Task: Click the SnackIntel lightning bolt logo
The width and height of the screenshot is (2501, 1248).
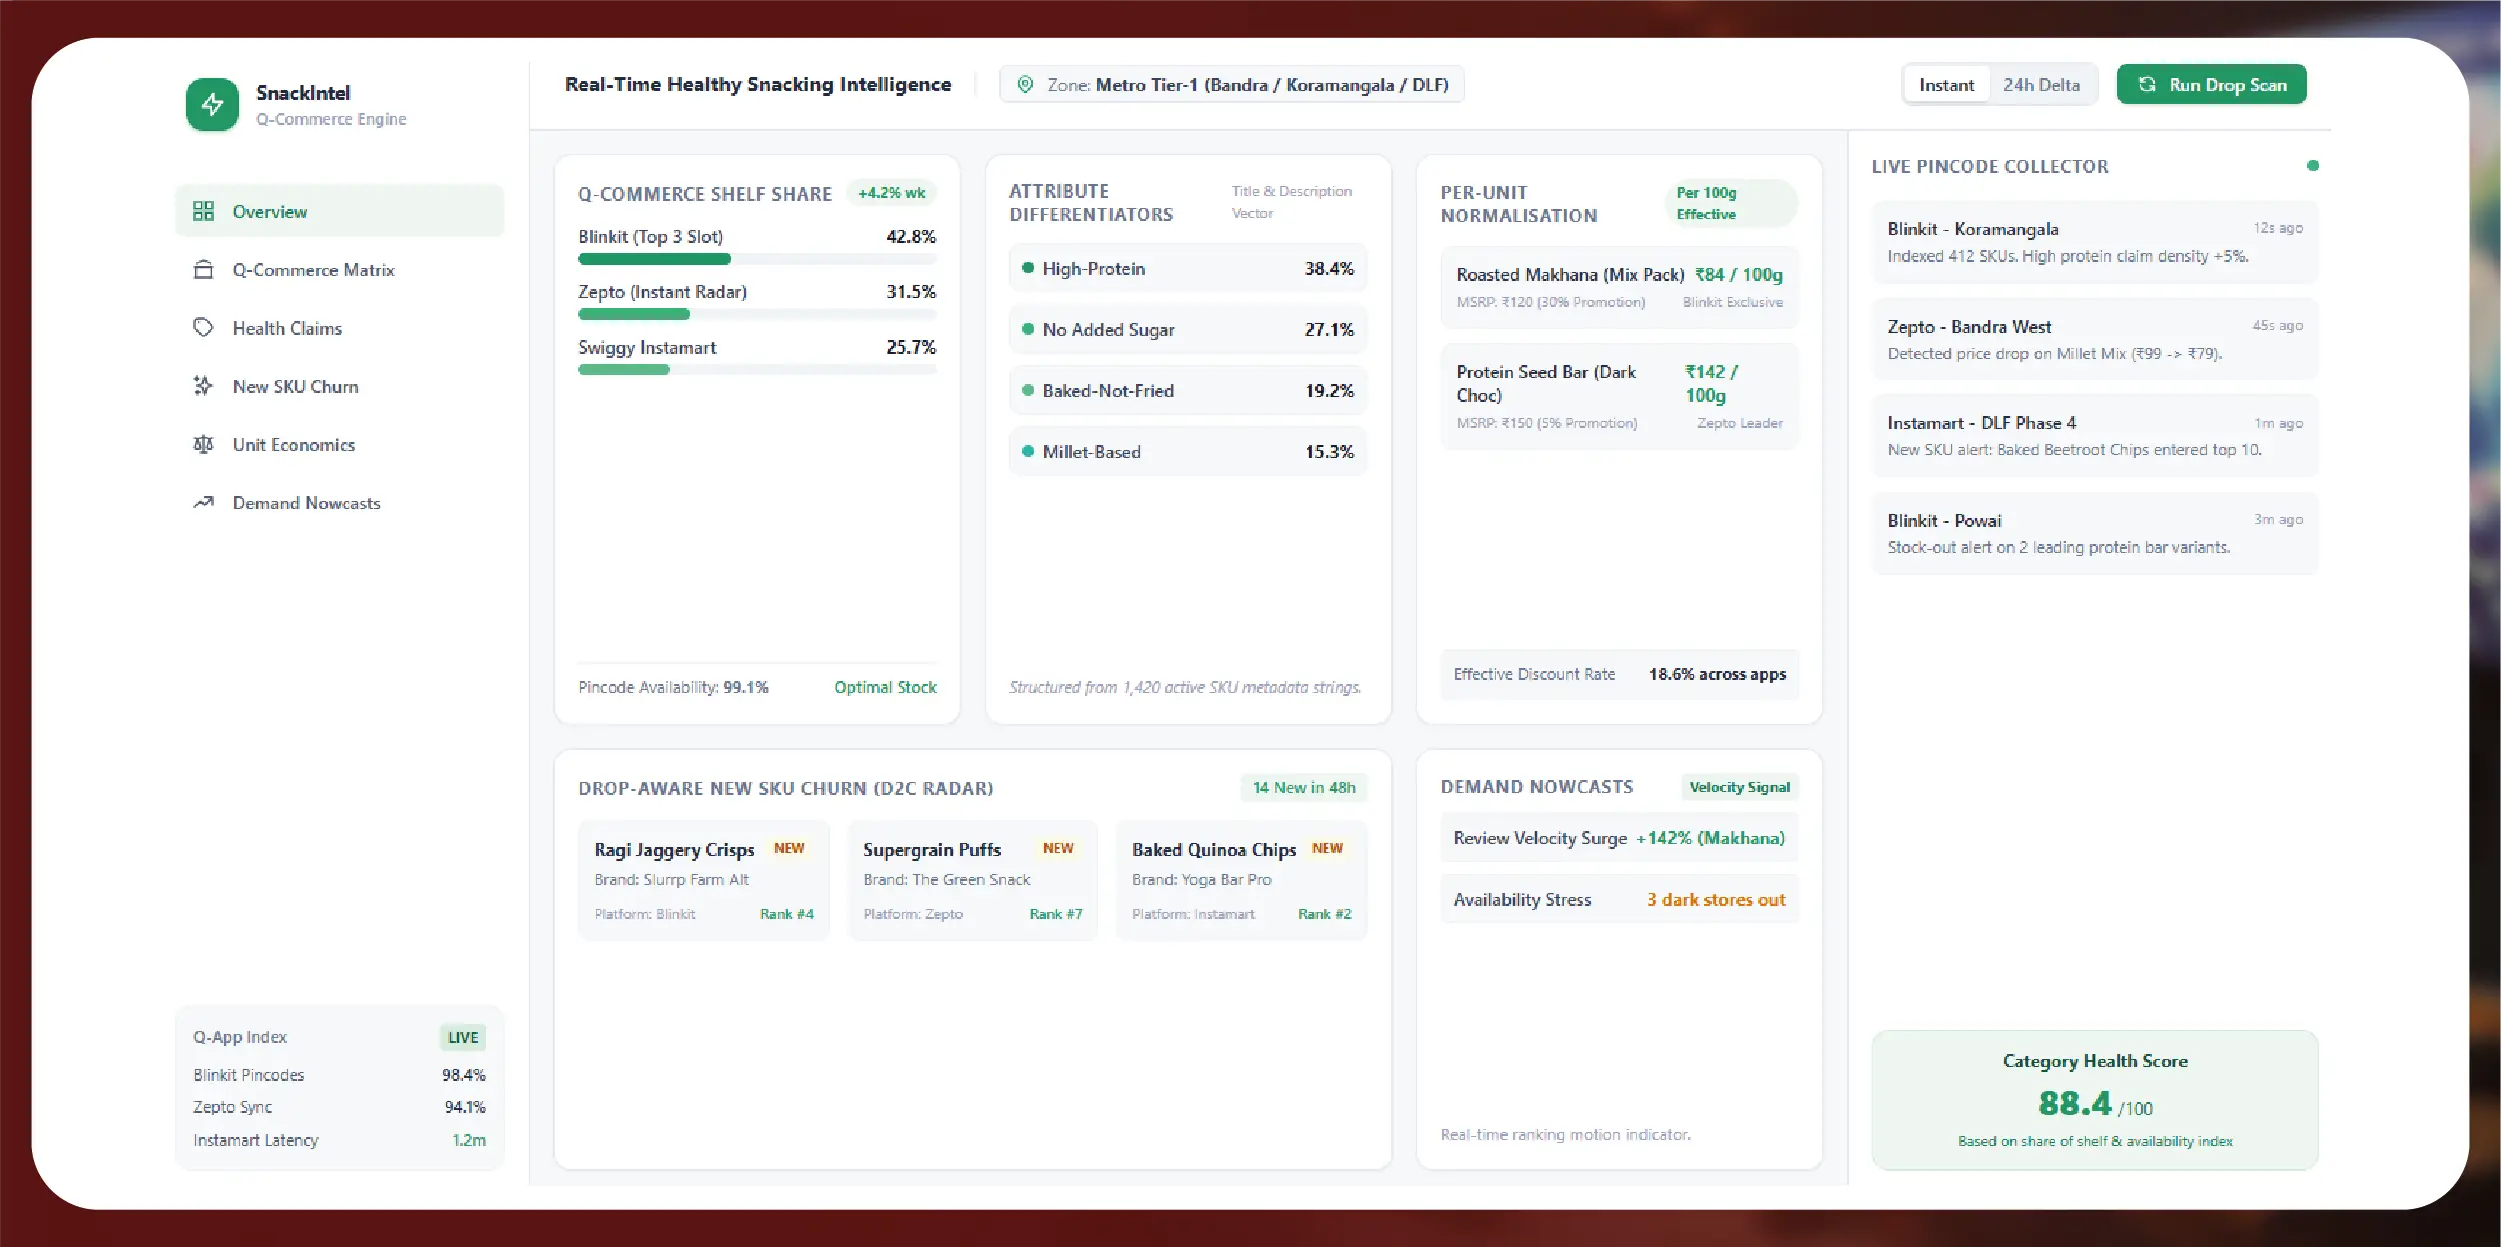Action: click(x=212, y=104)
